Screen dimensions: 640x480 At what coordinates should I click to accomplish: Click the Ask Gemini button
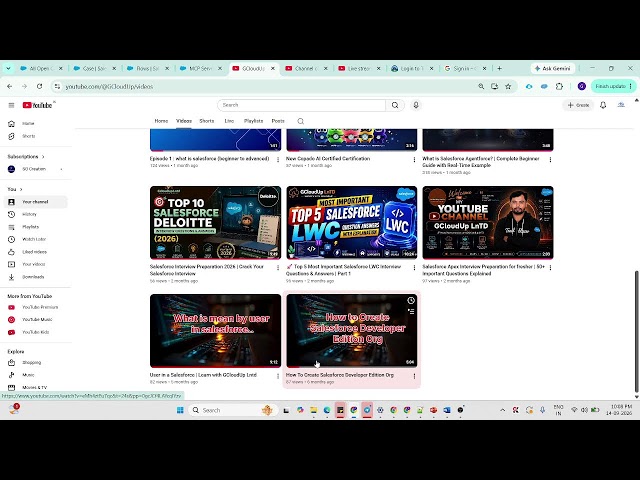point(553,69)
